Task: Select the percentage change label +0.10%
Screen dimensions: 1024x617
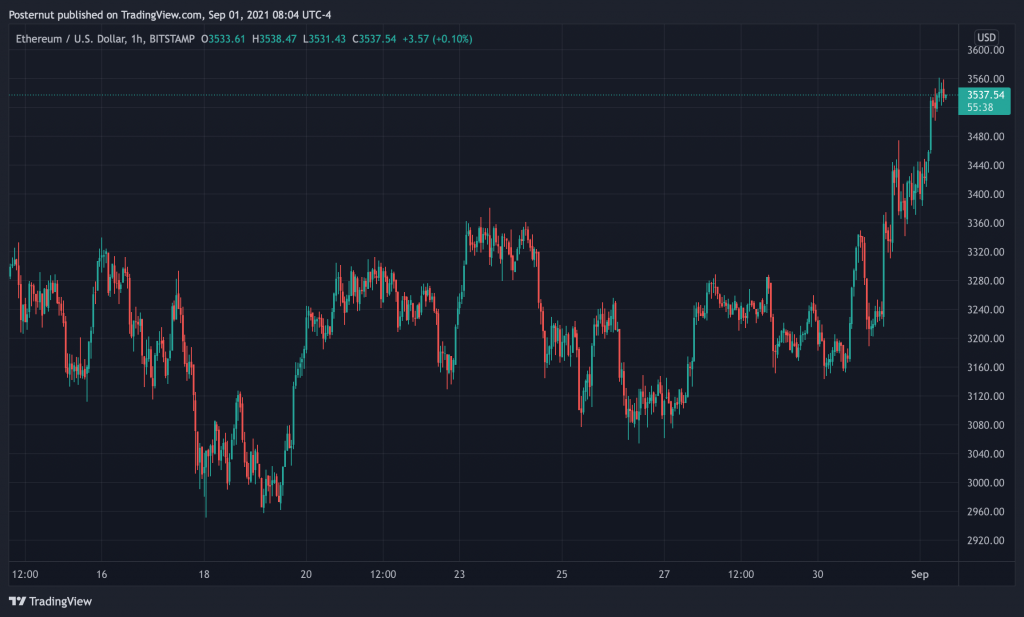Action: coord(452,39)
